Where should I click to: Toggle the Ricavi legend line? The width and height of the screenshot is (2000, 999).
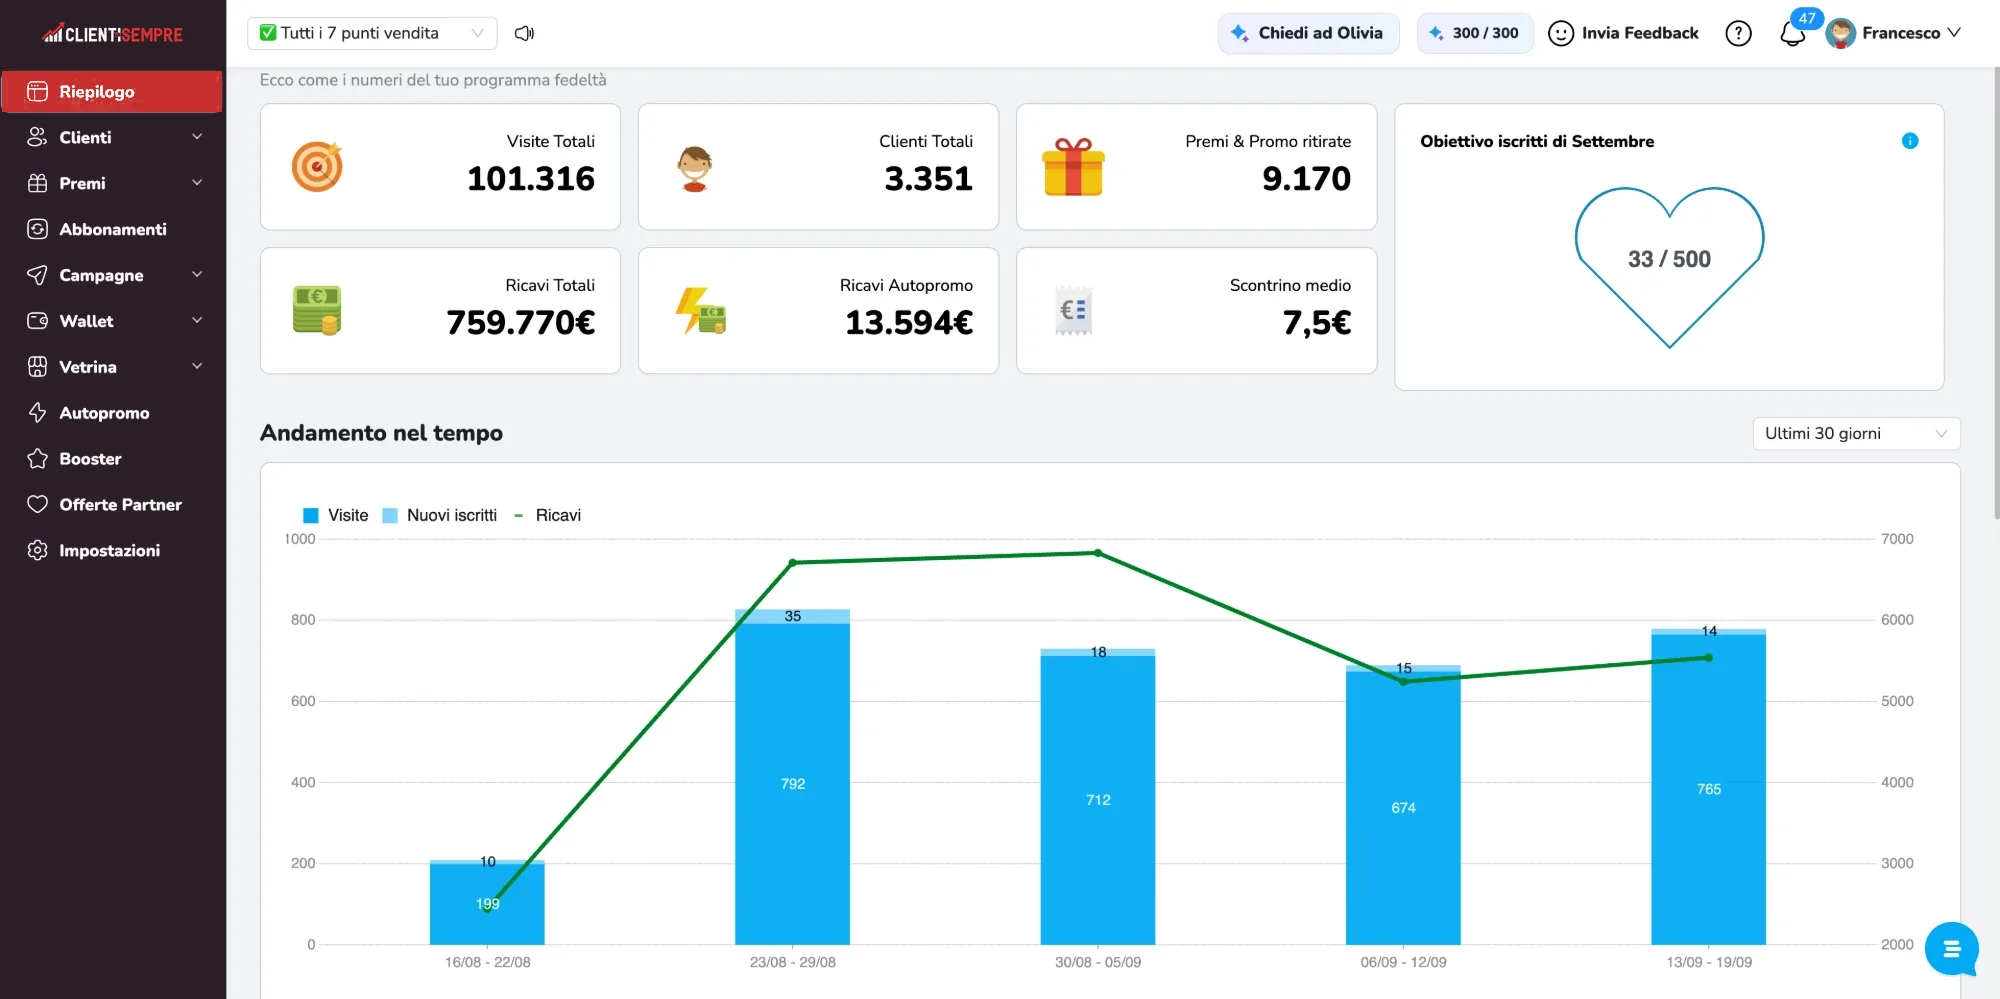[547, 515]
